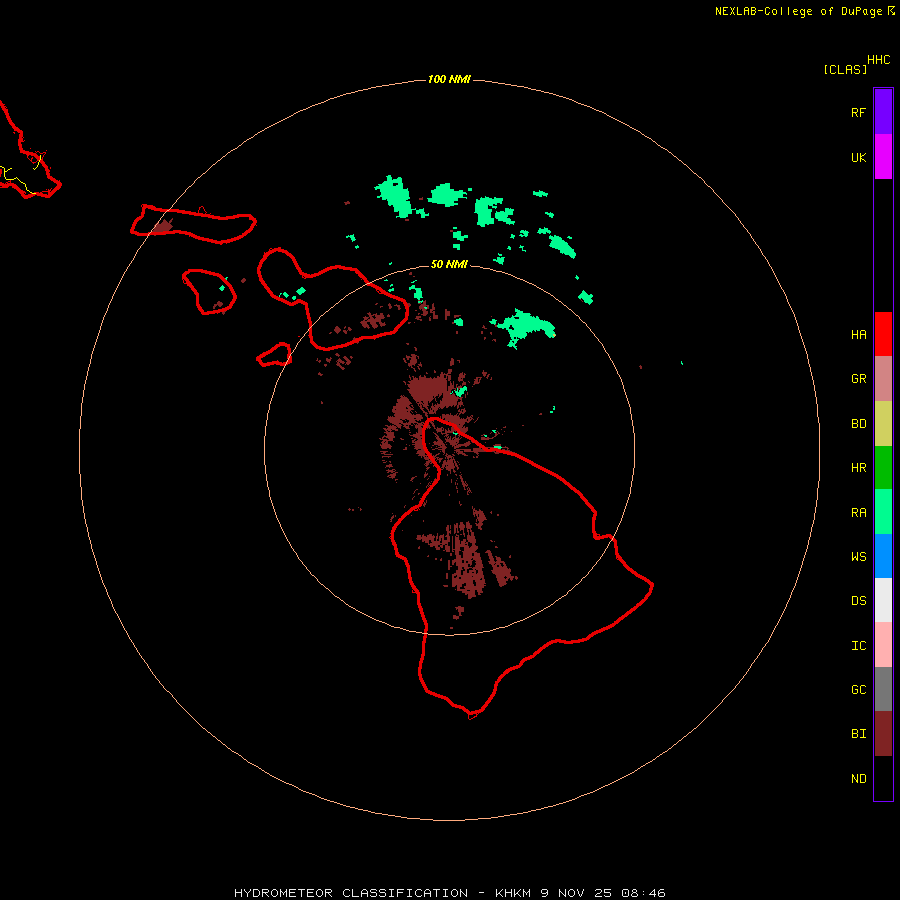Click the RA light-green legend swatch

[x=883, y=512]
